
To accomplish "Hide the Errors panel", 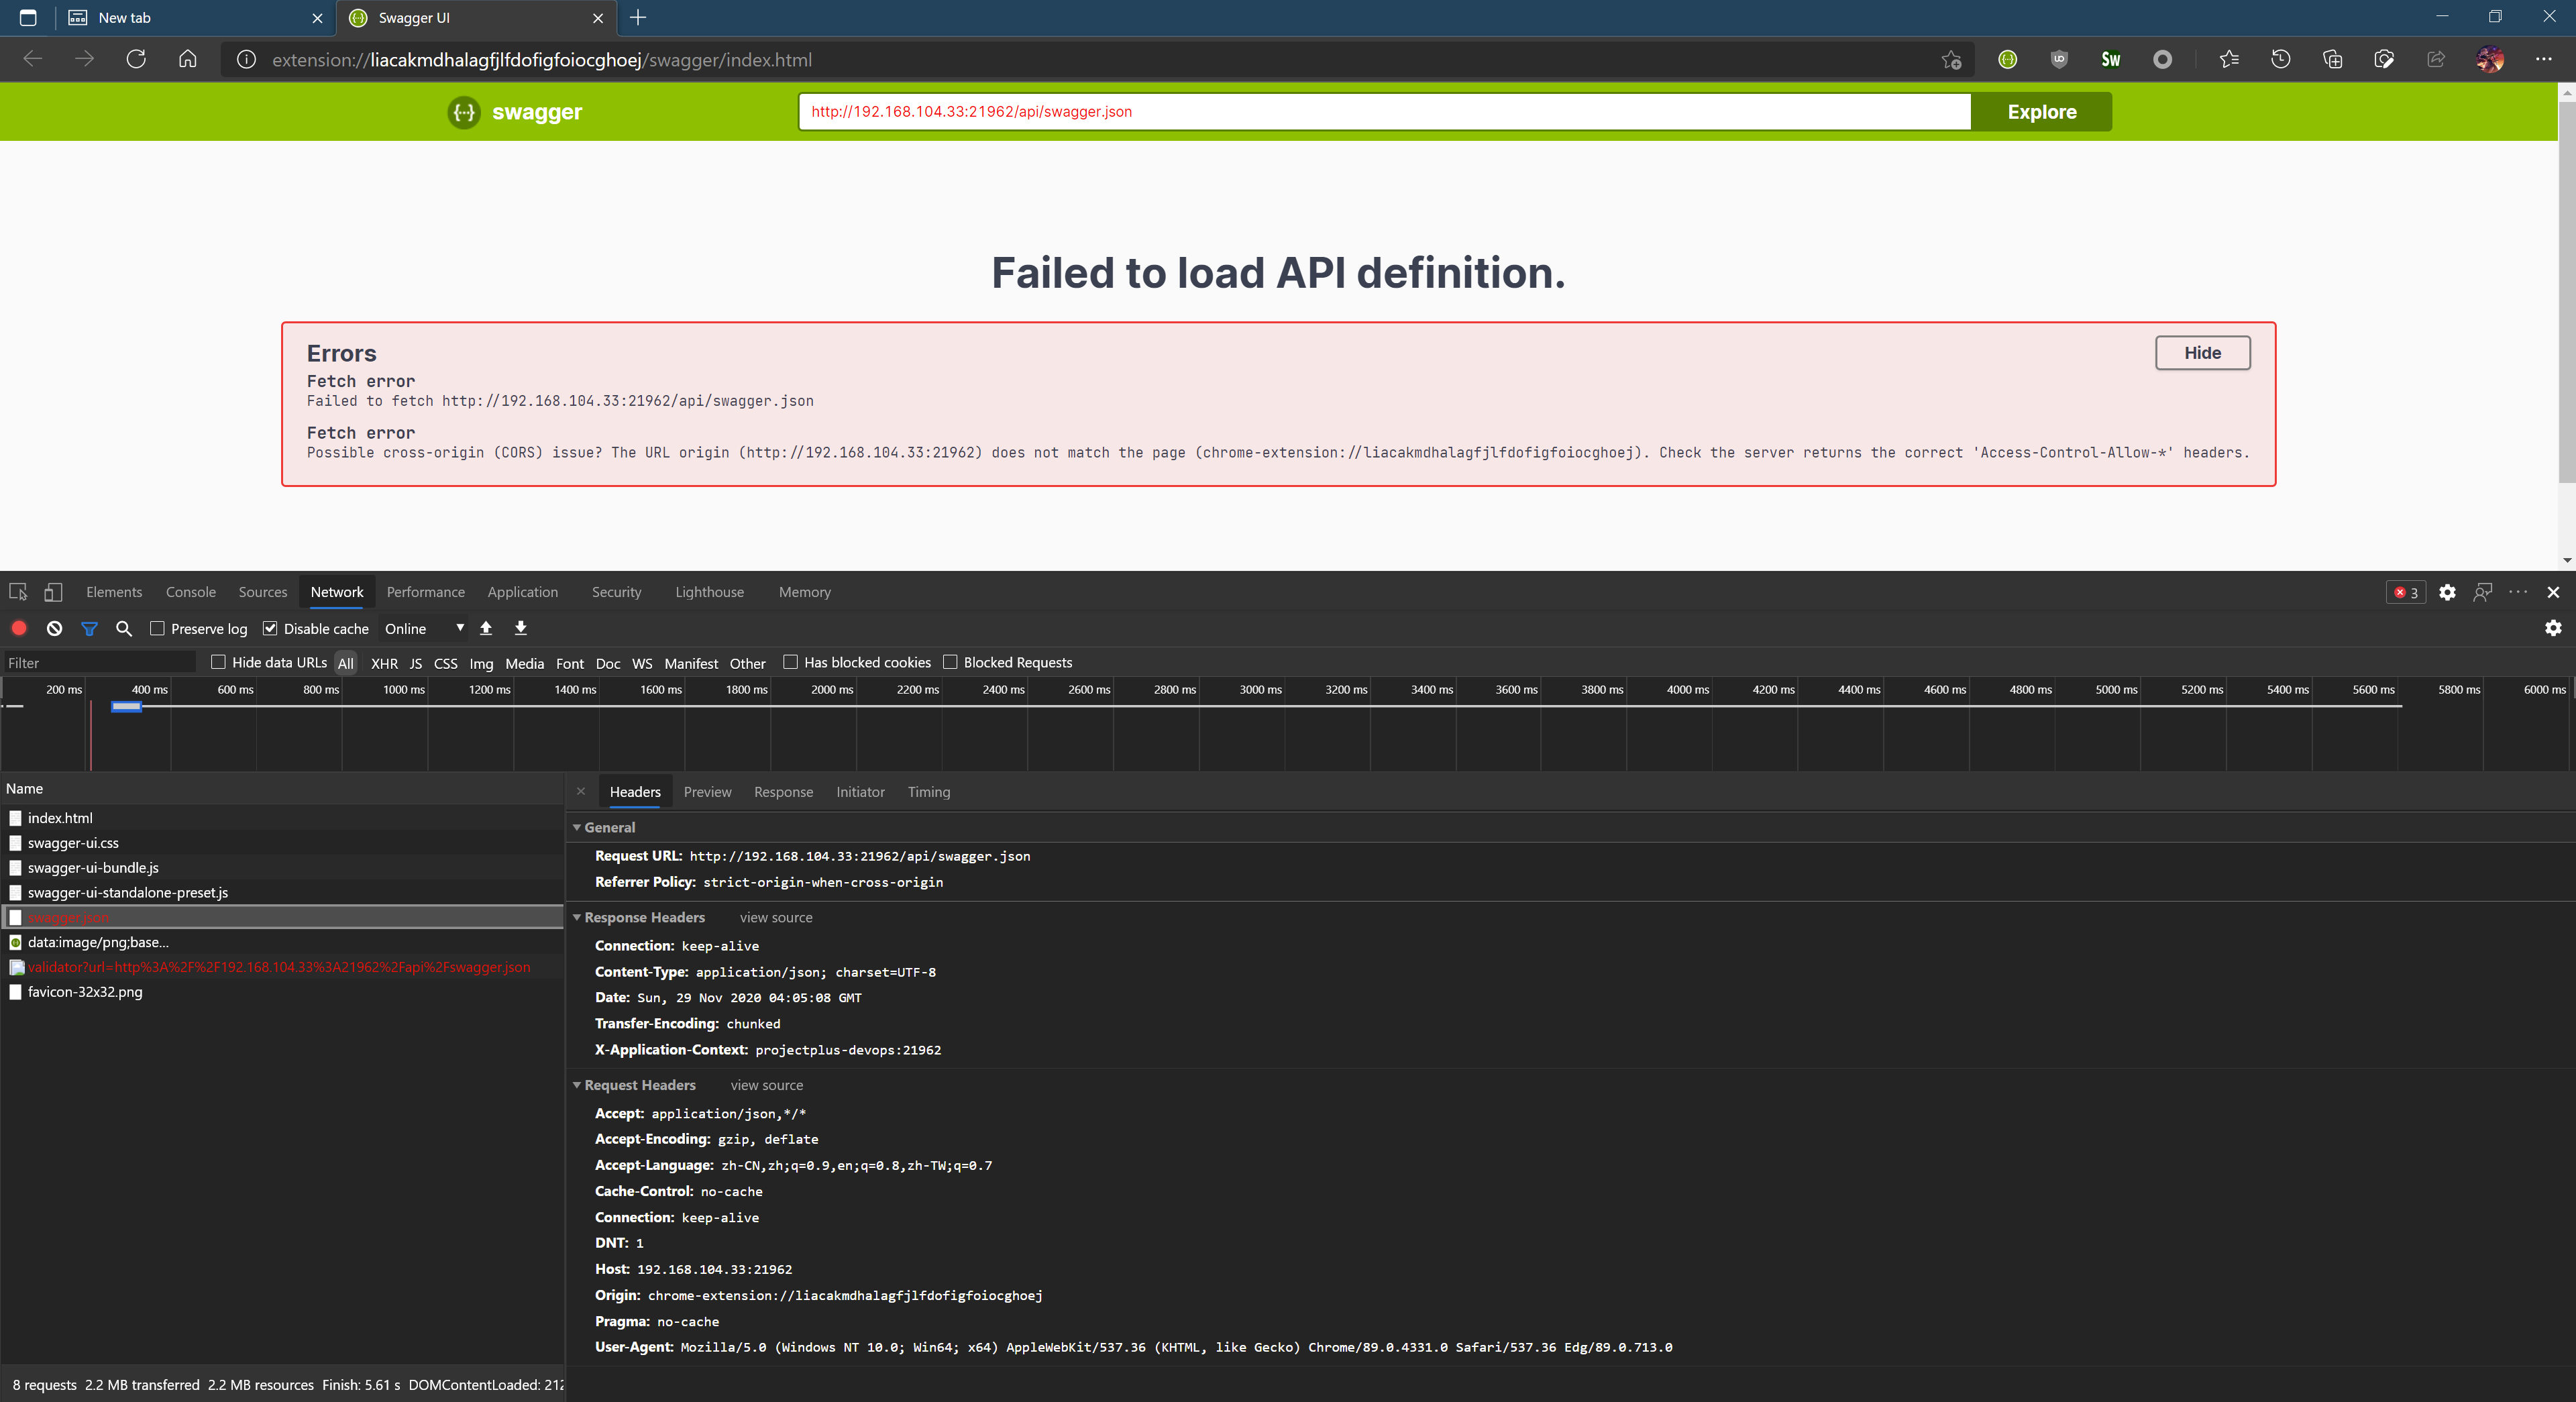I will click(x=2201, y=353).
